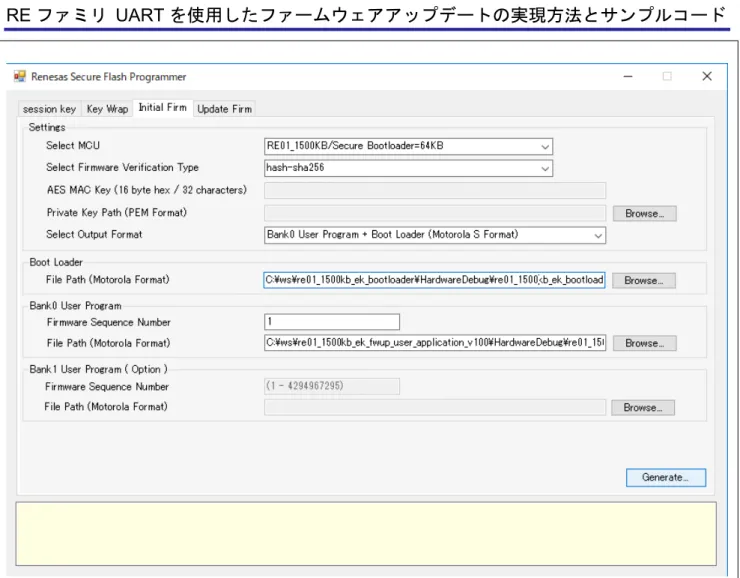Screen dimensions: 740x578
Task: Click the 'Select Firmware Verification Type' label
Action: pyautogui.click(x=122, y=168)
